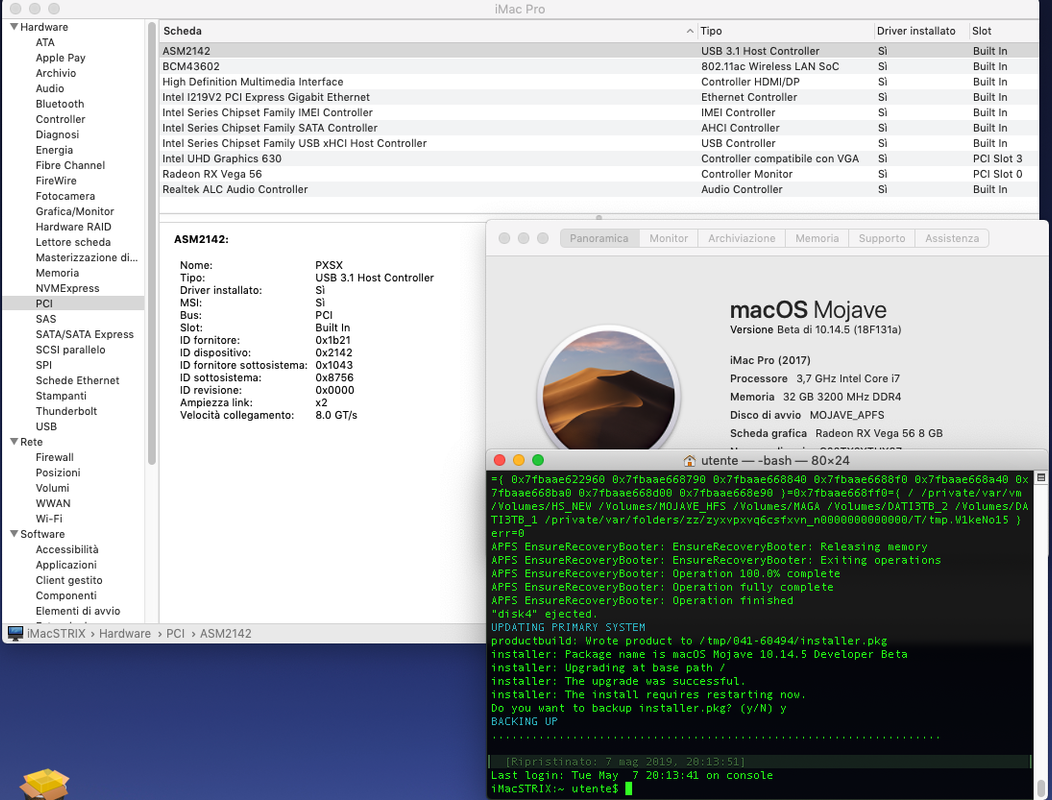1052x800 pixels.
Task: Open the package box icon on desktop
Action: pyautogui.click(x=44, y=785)
